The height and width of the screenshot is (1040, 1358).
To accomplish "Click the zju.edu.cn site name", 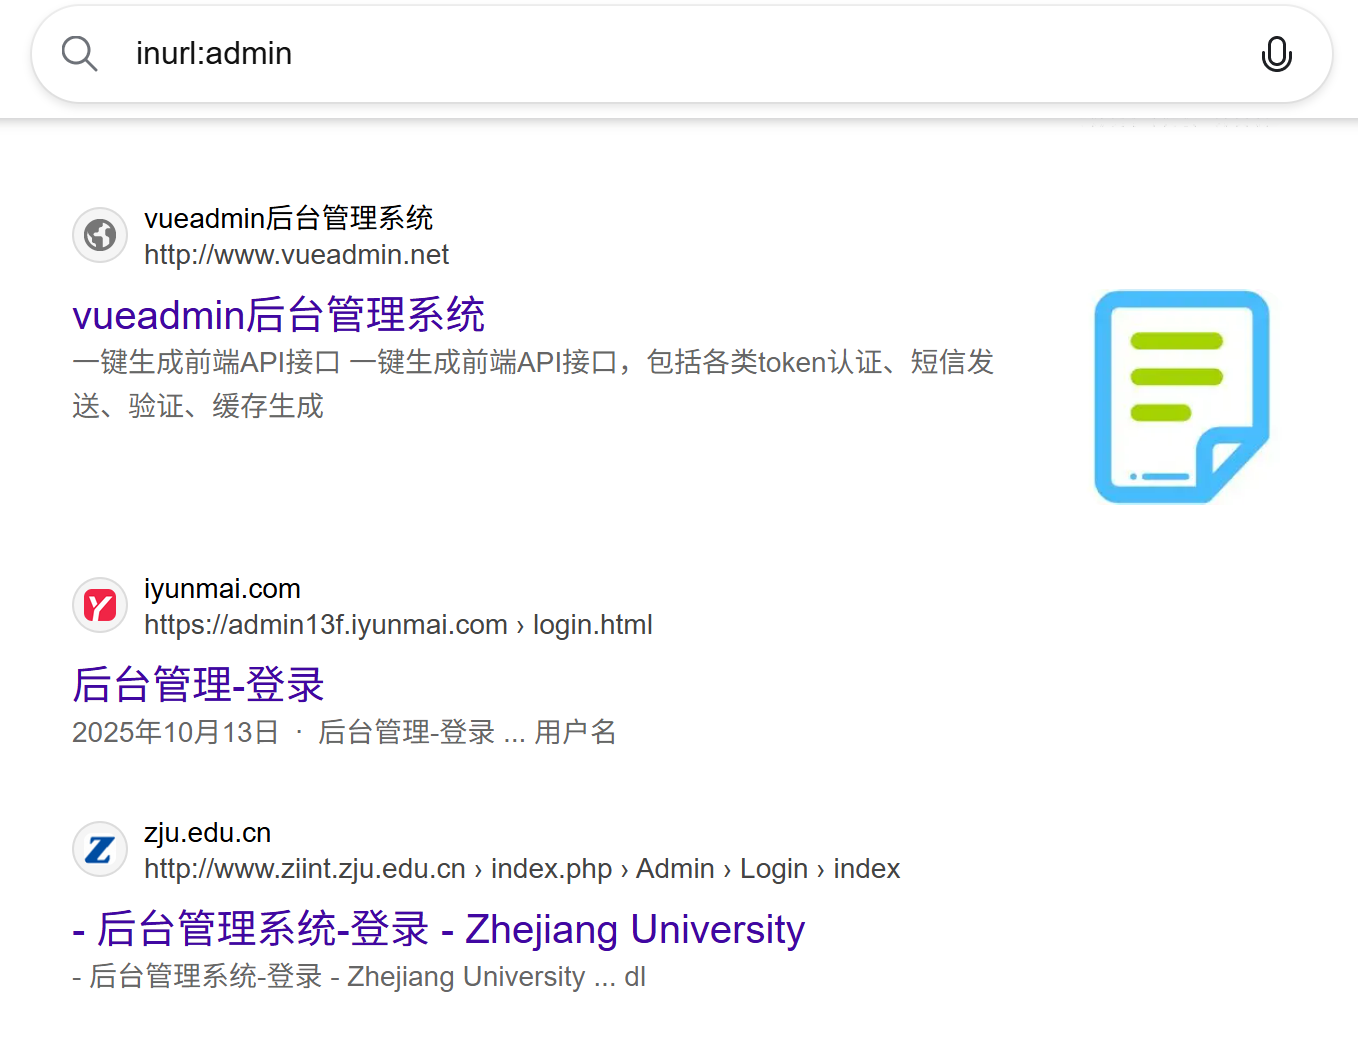I will 207,833.
